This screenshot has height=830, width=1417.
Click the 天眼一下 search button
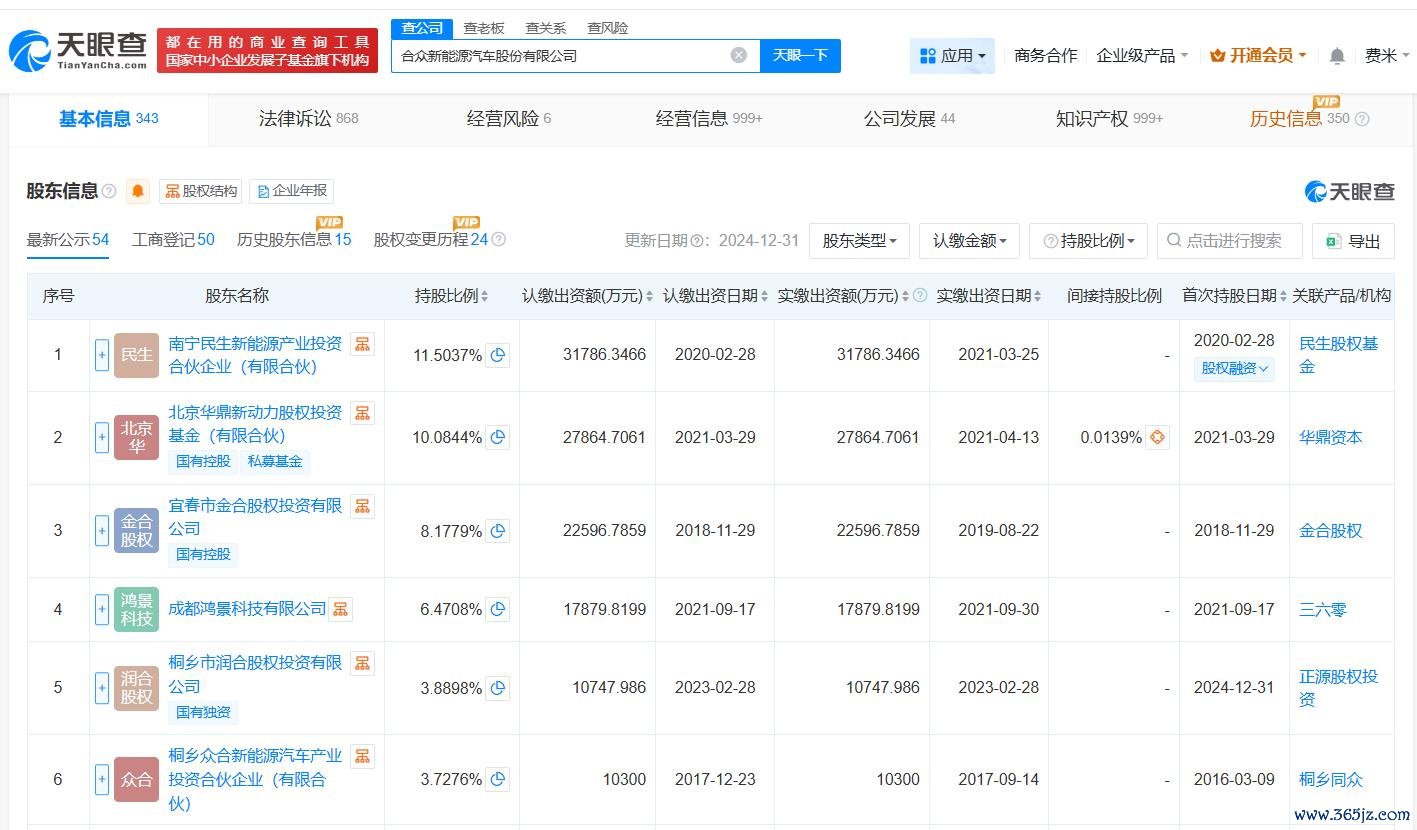[800, 56]
